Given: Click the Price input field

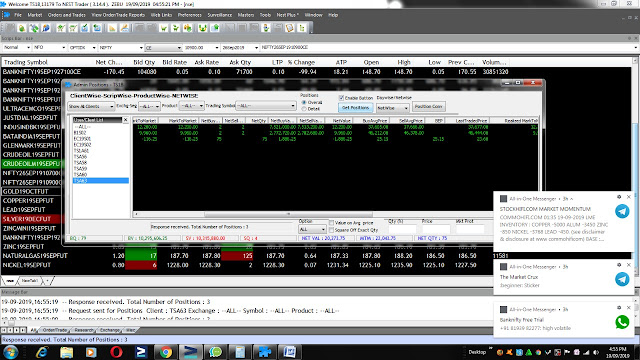Looking at the screenshot, I should click(x=436, y=229).
